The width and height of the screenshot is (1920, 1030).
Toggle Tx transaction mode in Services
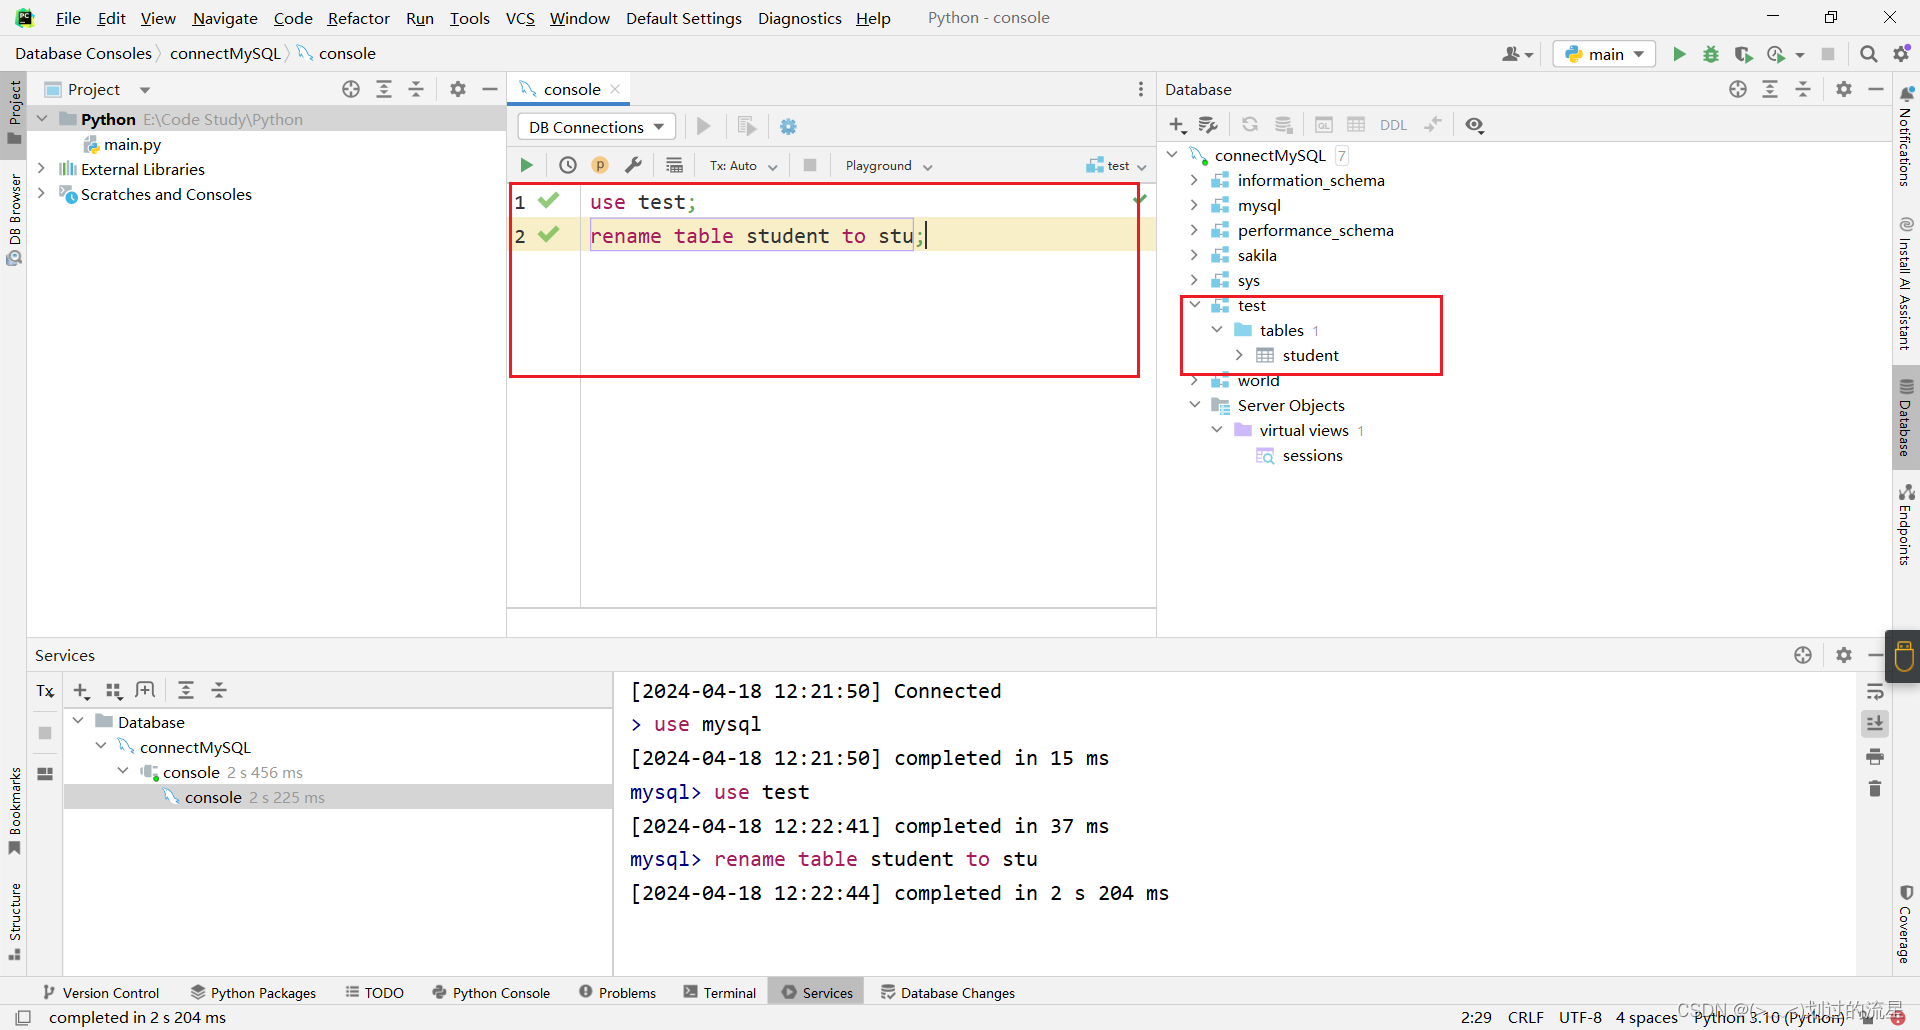tap(45, 691)
